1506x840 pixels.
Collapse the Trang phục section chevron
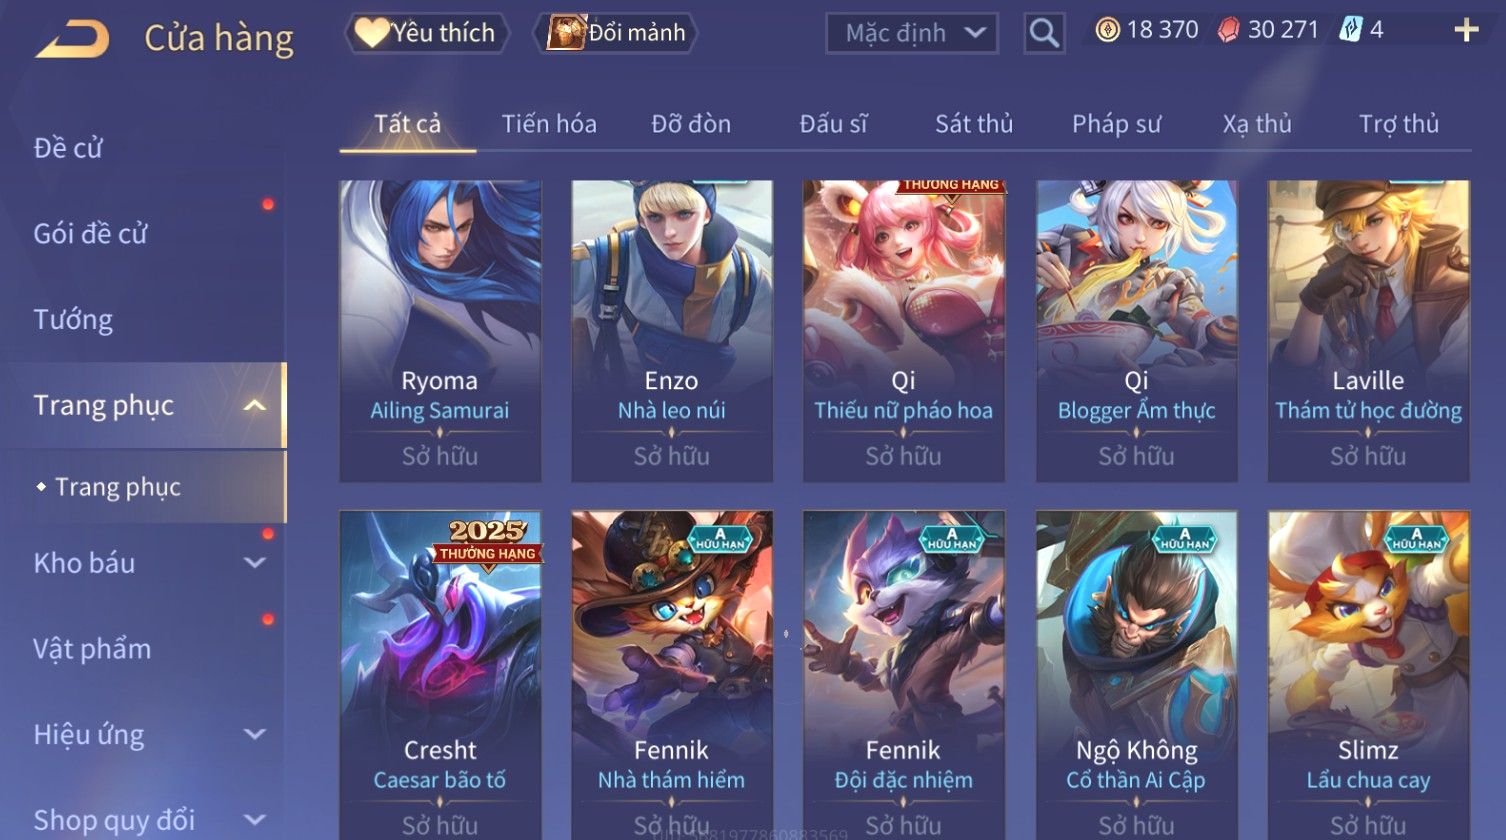(x=255, y=405)
